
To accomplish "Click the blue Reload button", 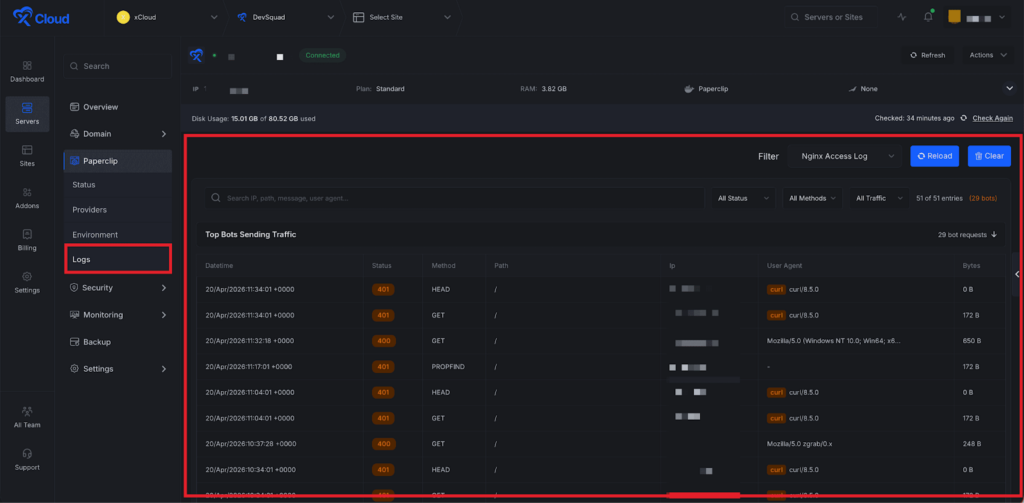I will [935, 156].
